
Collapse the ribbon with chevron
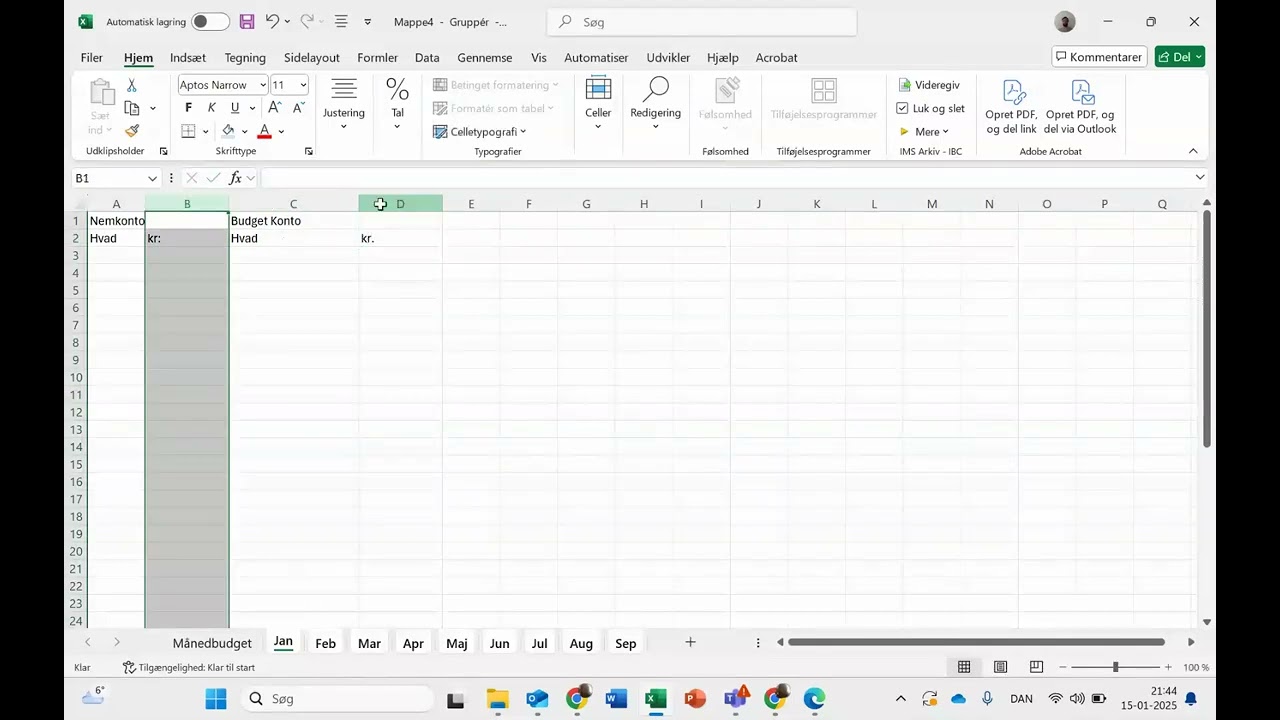click(1193, 151)
